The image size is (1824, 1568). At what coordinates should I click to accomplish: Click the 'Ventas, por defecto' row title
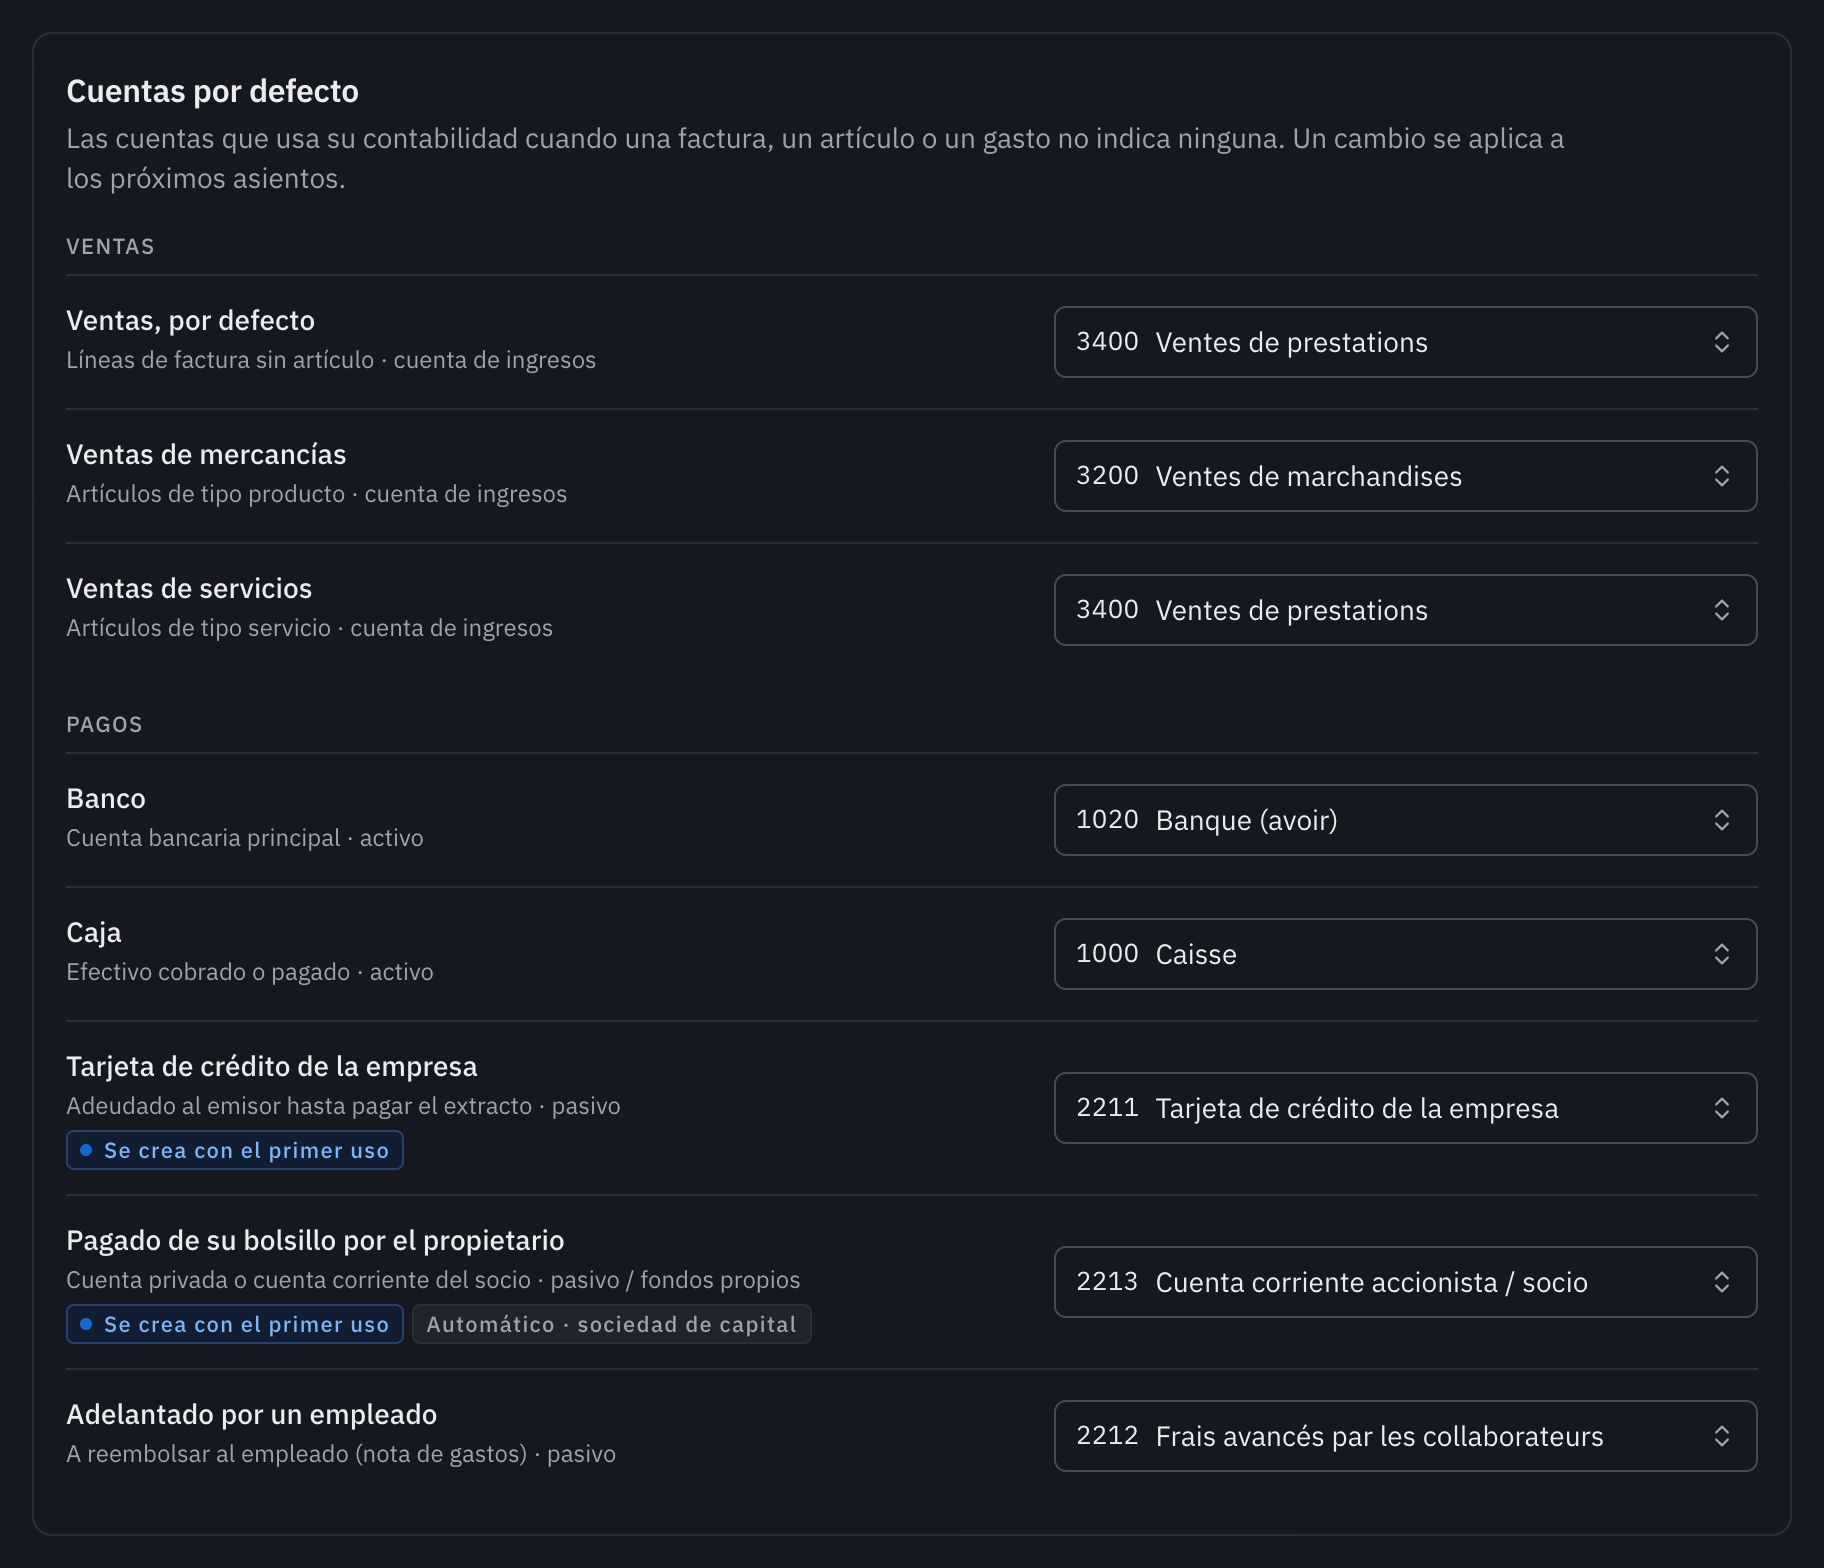click(190, 320)
